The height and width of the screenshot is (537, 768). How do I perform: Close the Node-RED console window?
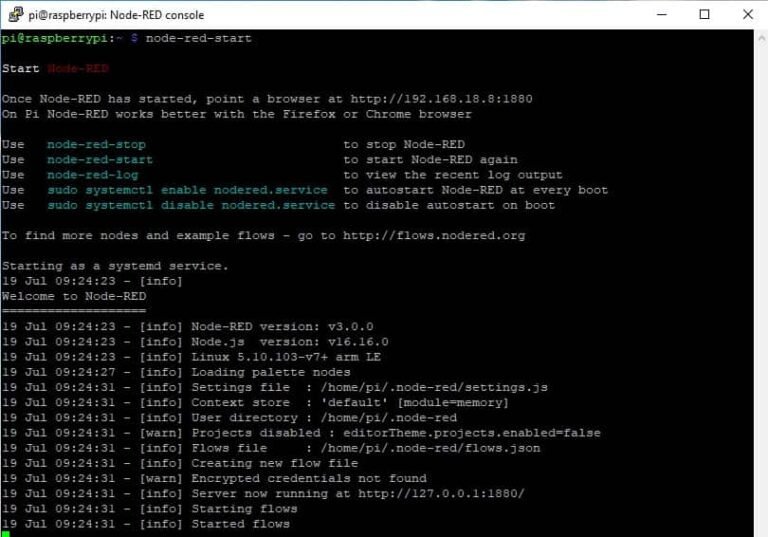746,15
